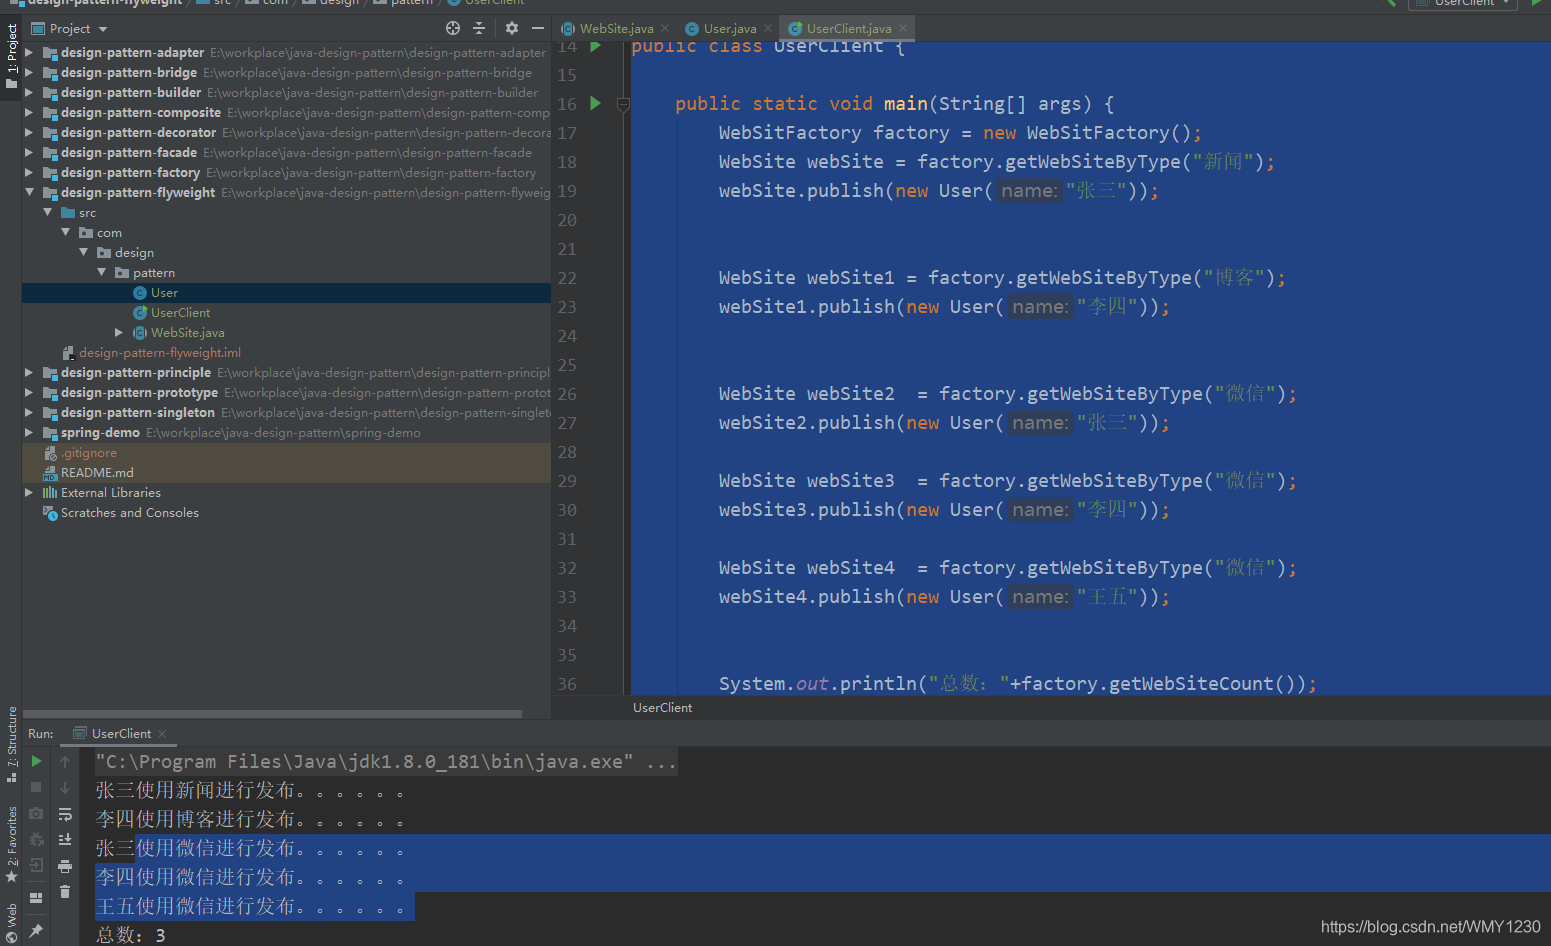The width and height of the screenshot is (1551, 946).
Task: Click the Up the stack trace arrow
Action: [x=65, y=761]
